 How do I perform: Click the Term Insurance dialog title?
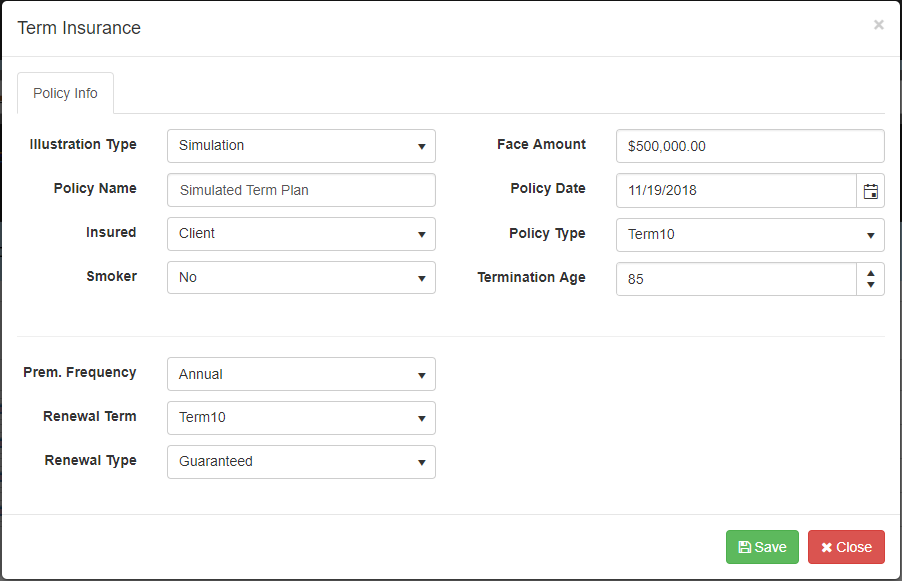click(x=79, y=28)
